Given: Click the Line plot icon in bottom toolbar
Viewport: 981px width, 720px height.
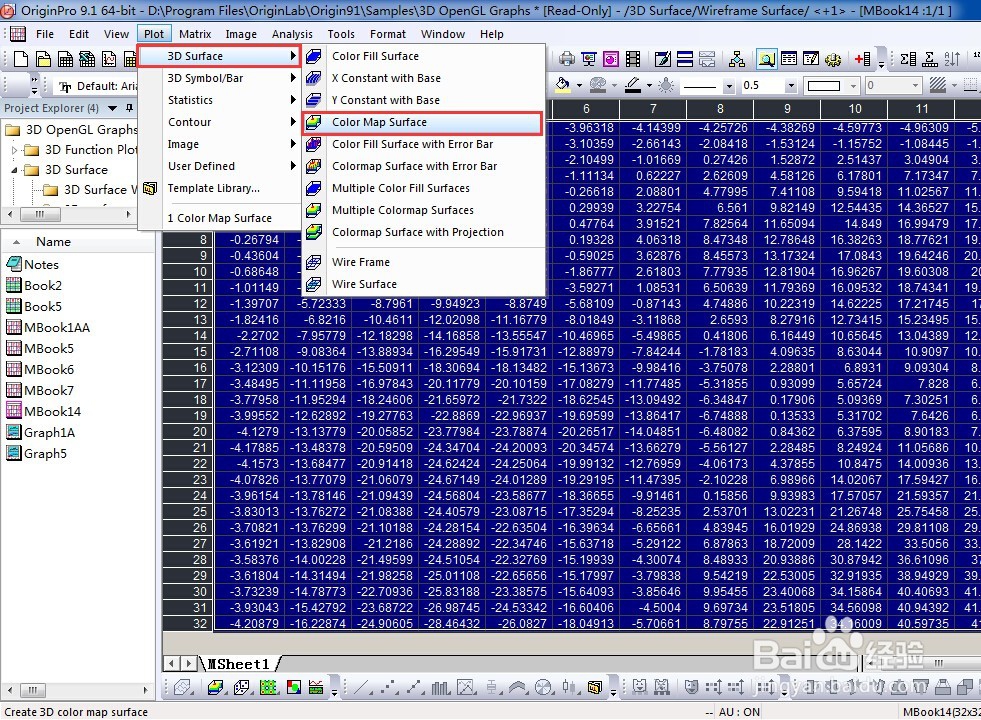Looking at the screenshot, I should [362, 687].
